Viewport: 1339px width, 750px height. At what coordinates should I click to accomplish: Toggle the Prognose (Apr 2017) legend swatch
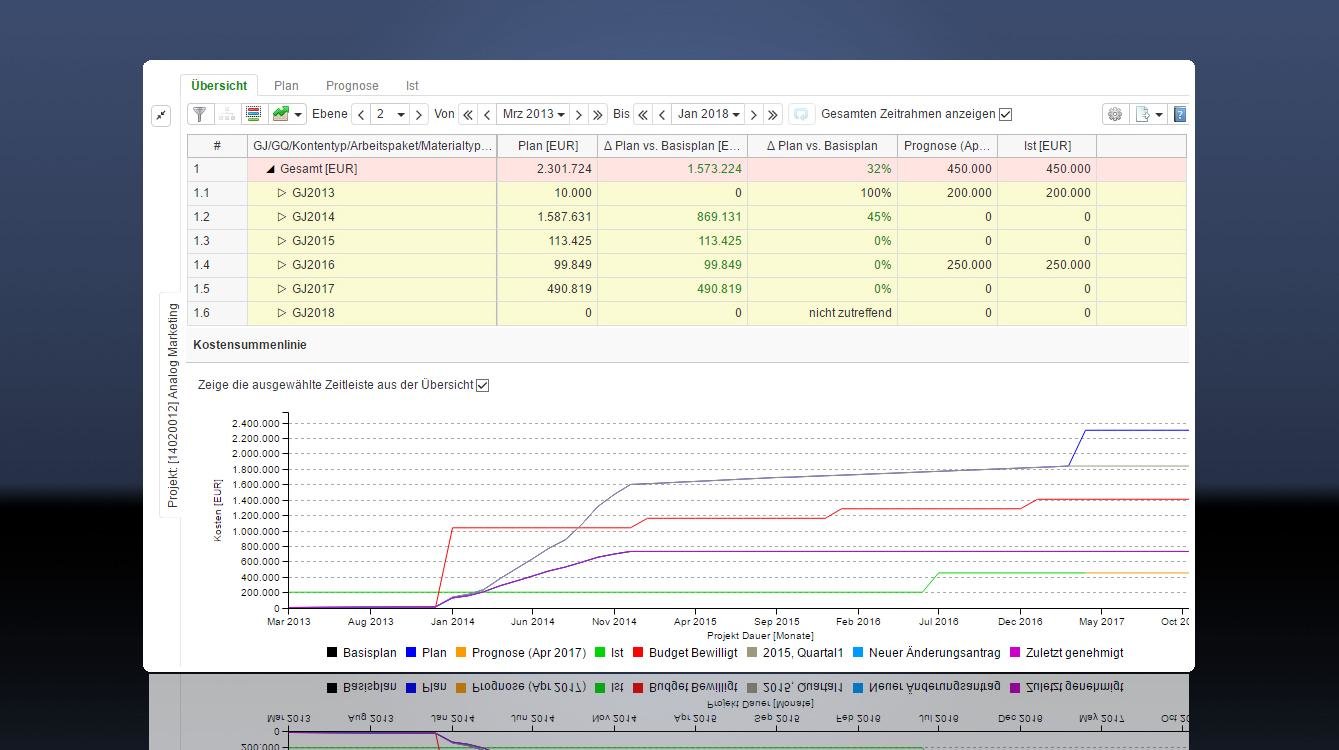pos(461,653)
